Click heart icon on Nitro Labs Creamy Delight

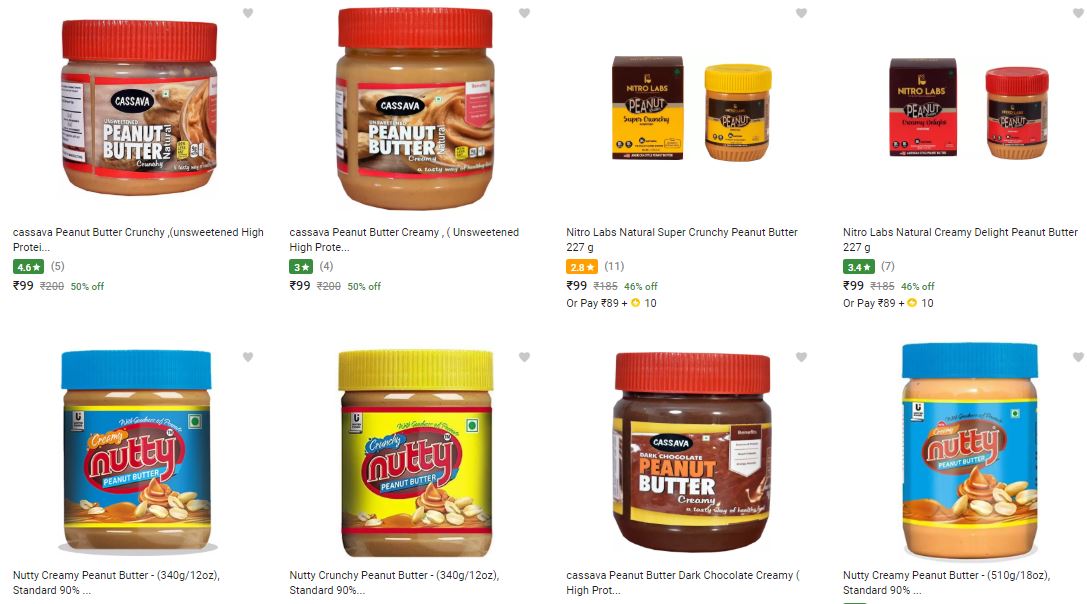point(1078,13)
